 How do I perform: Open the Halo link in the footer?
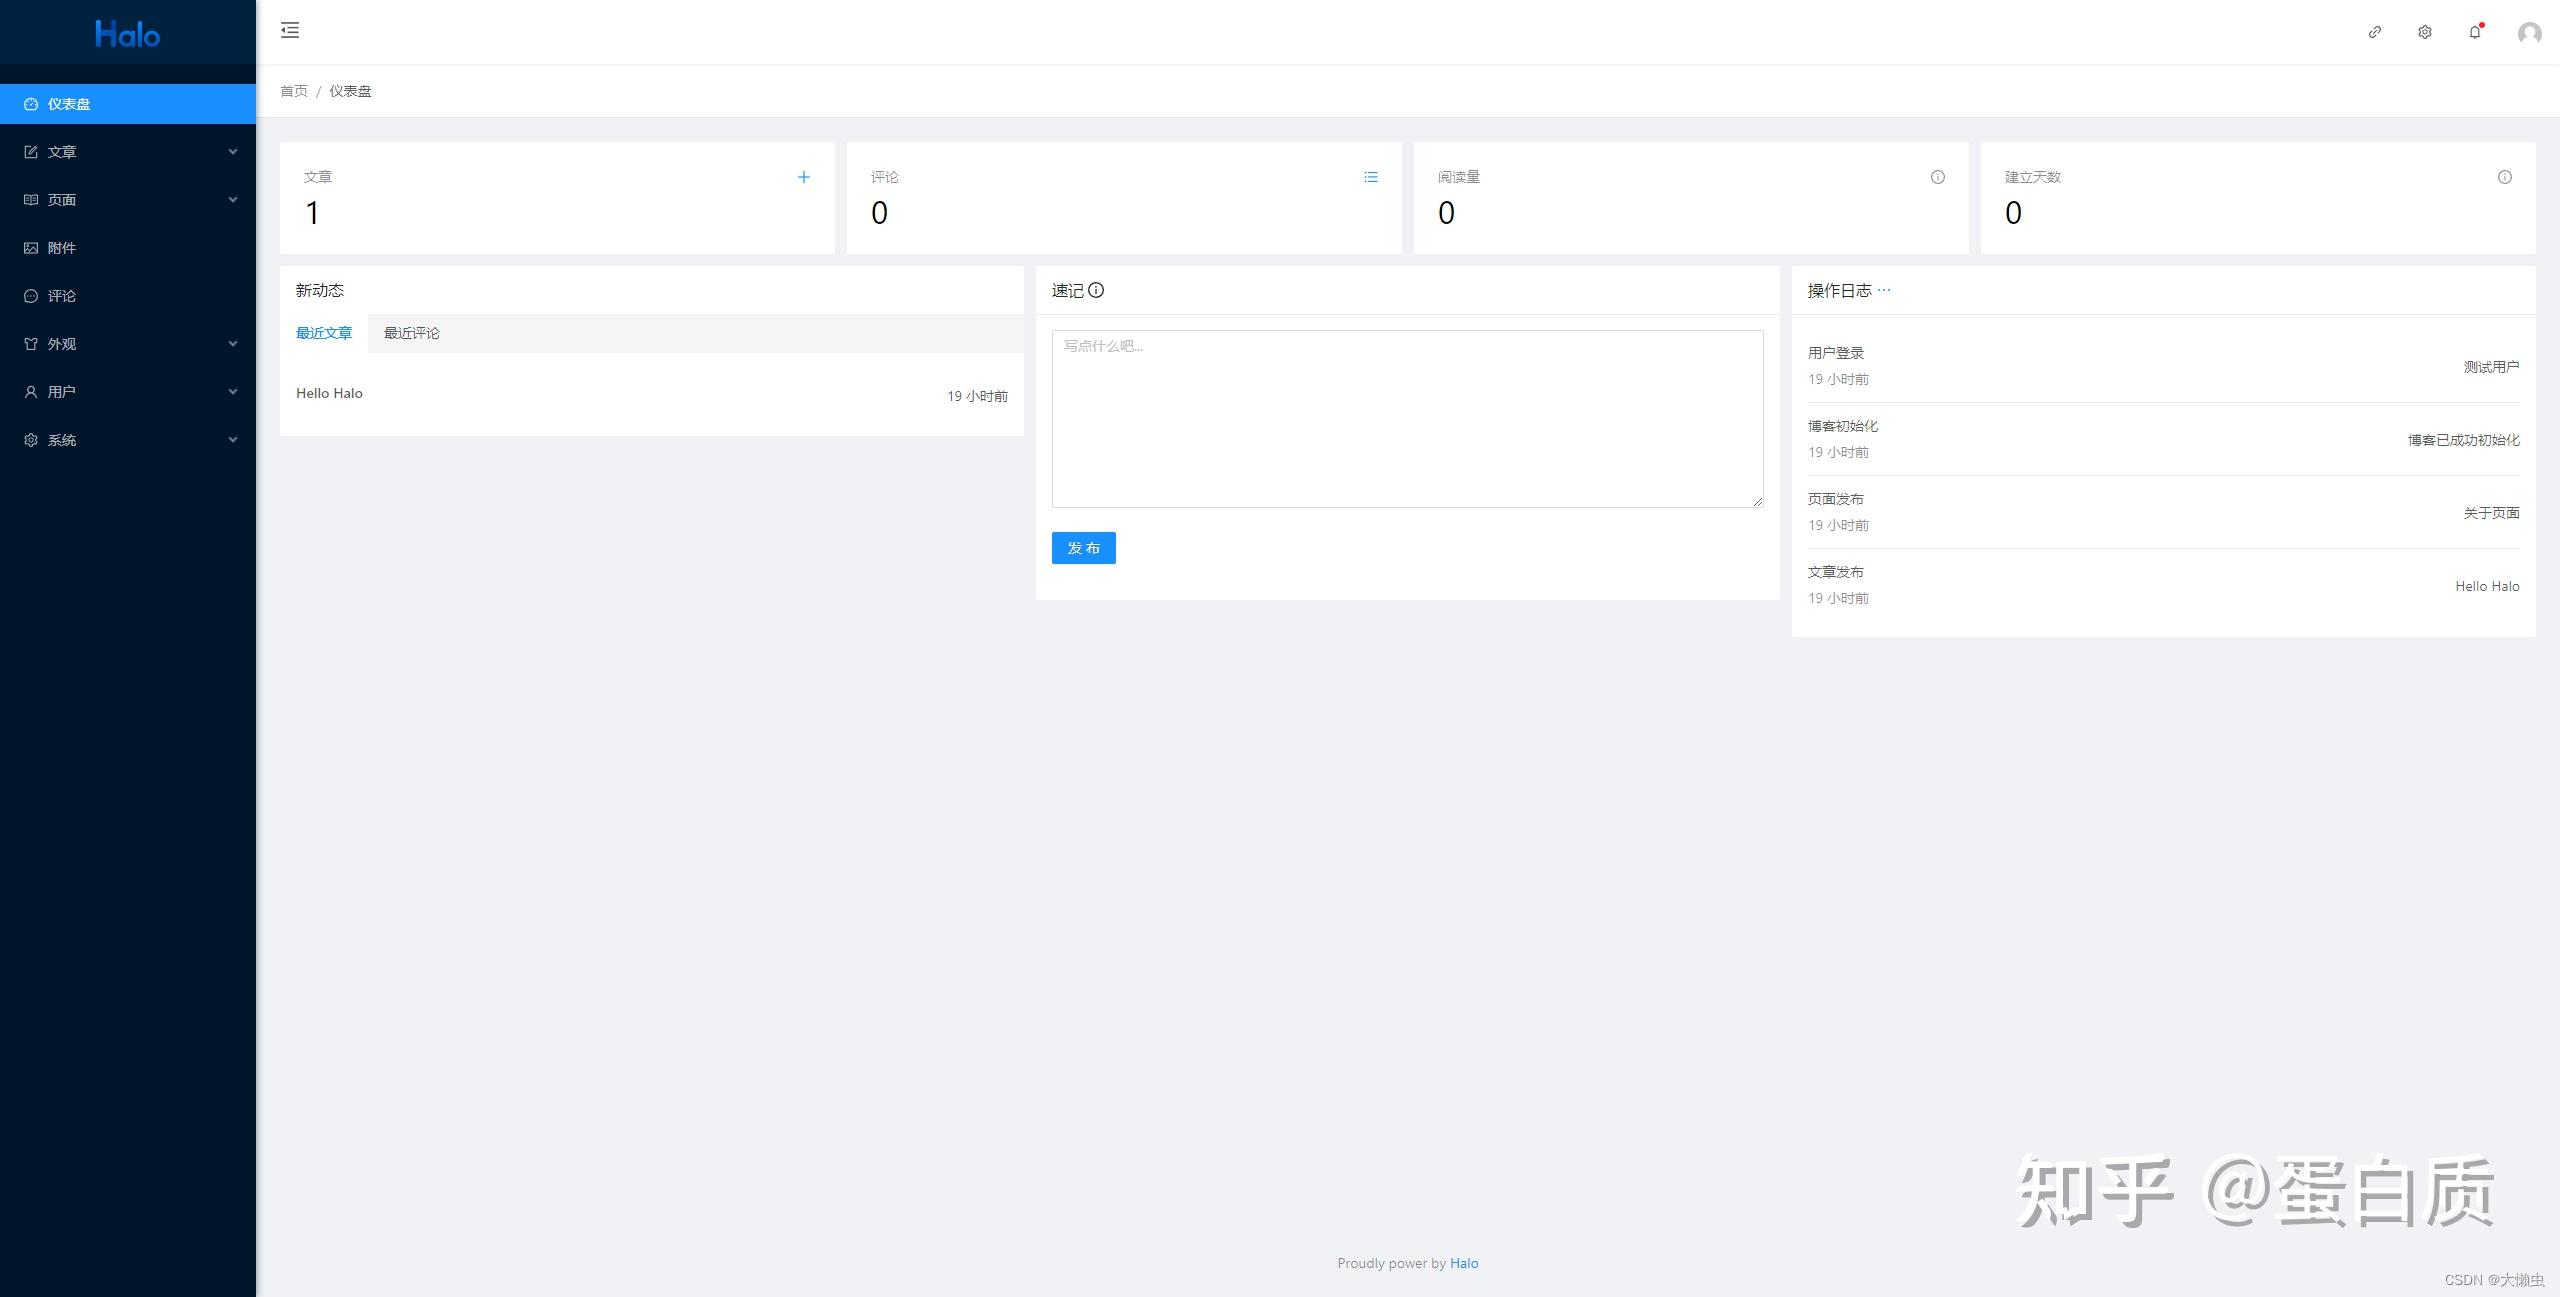click(1464, 1263)
